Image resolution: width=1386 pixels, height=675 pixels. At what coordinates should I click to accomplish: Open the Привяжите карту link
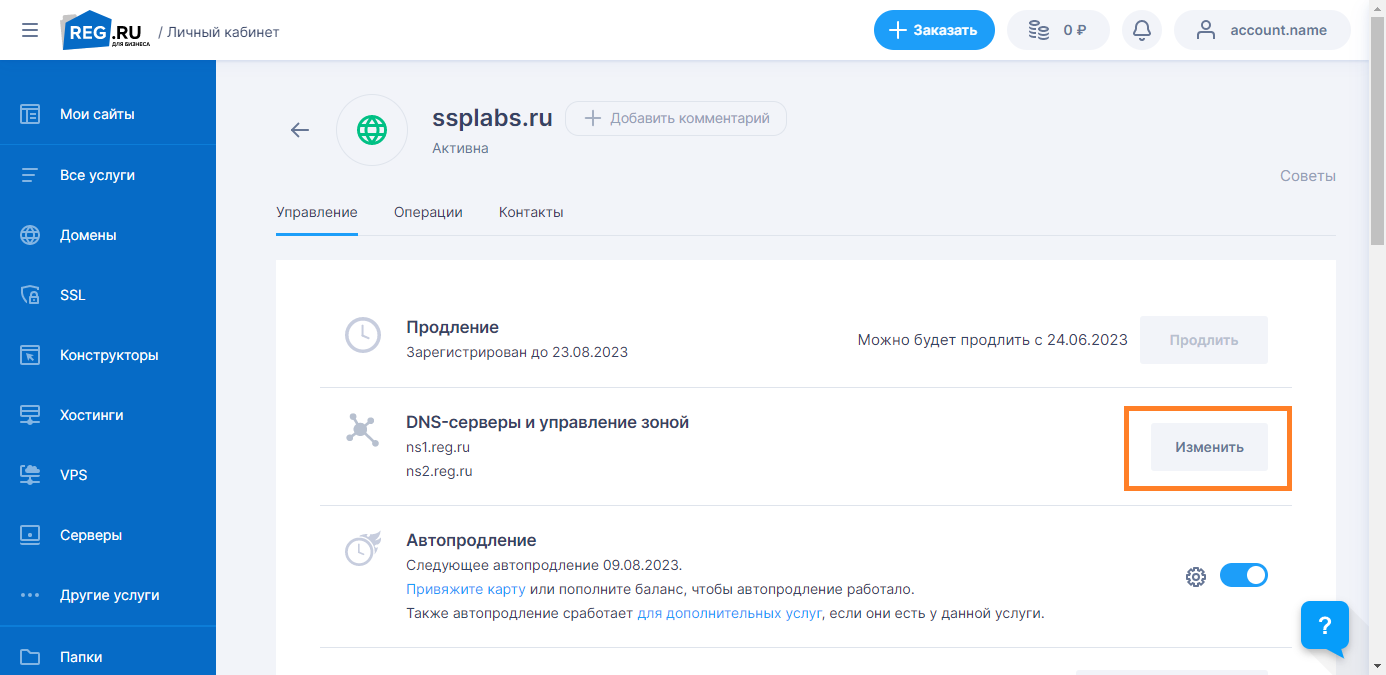click(x=466, y=589)
